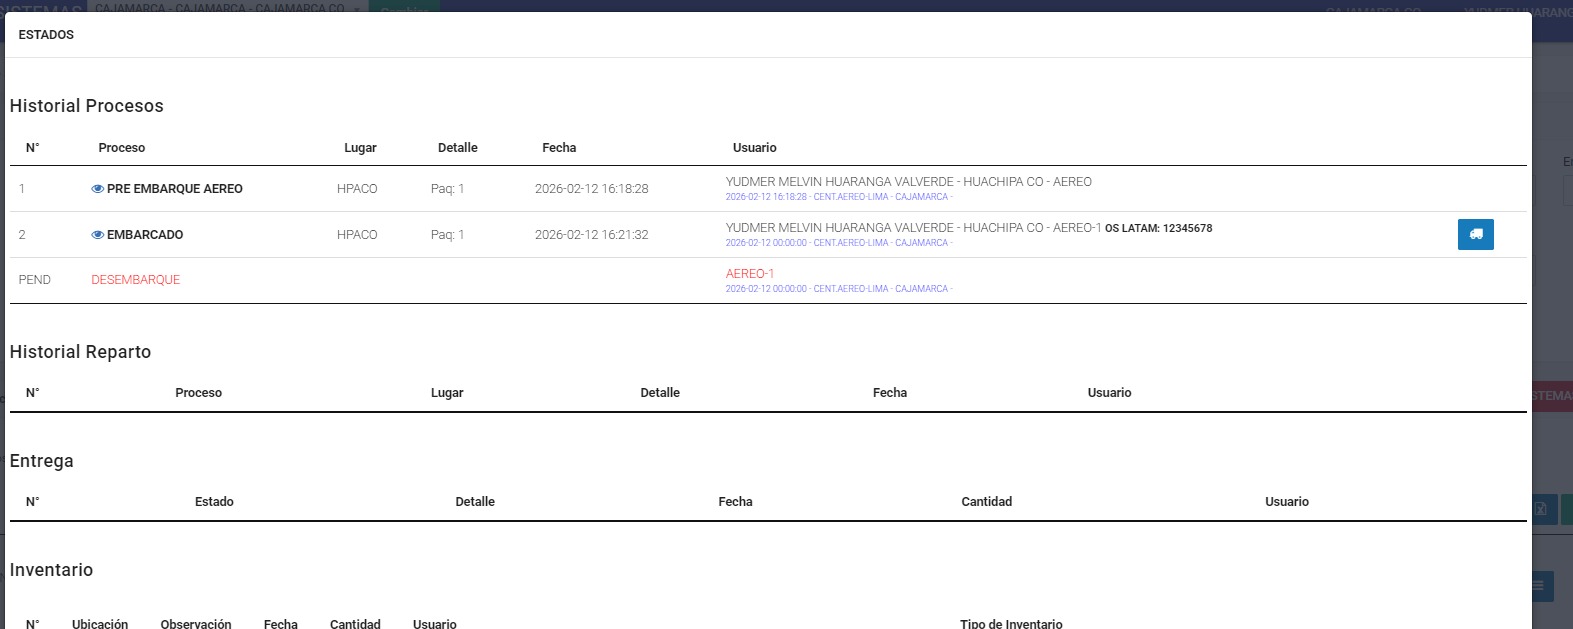Screen dimensions: 1573x629
Task: Click the spreadsheet export icon at right edge
Action: 1541,508
